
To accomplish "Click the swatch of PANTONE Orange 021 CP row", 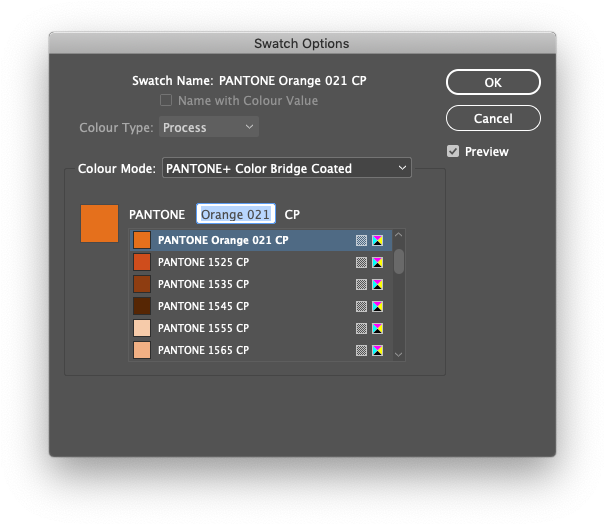I will [x=142, y=240].
